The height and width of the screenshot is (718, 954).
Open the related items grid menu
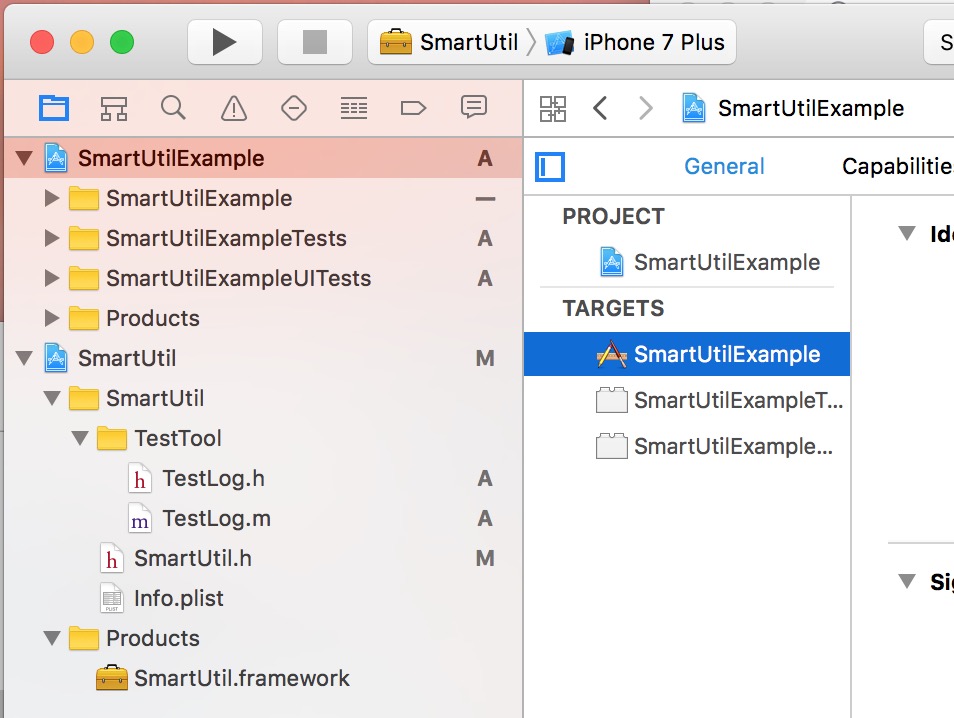pyautogui.click(x=553, y=109)
